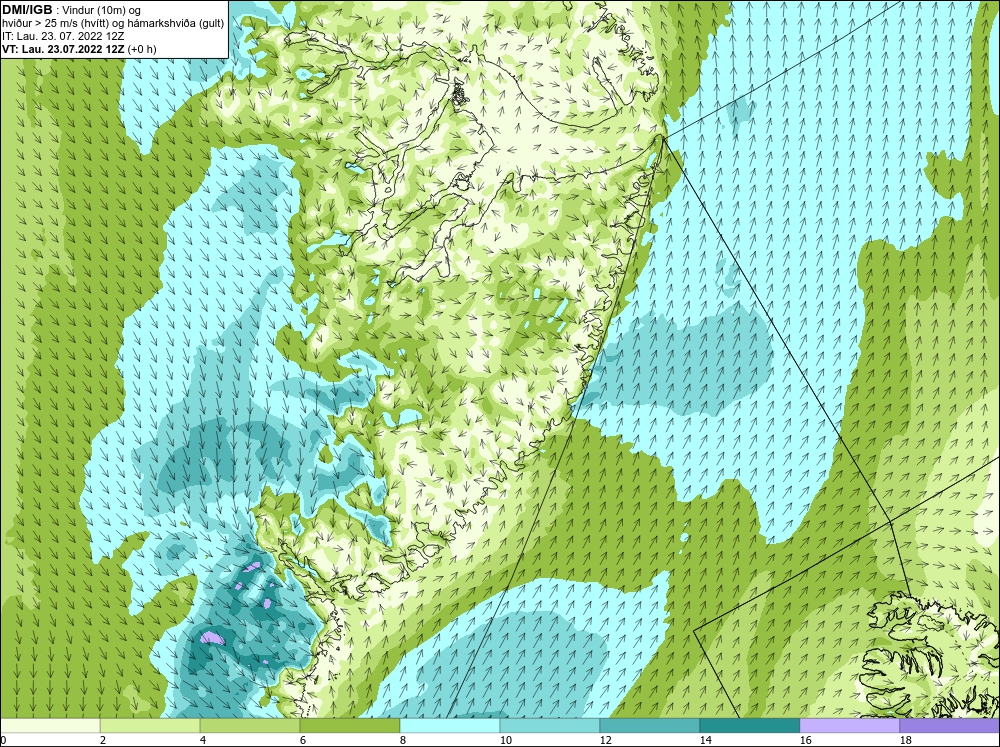This screenshot has height=747, width=1000.
Task: Click the turquoise 10–12 m/s legend swatch
Action: click(550, 726)
